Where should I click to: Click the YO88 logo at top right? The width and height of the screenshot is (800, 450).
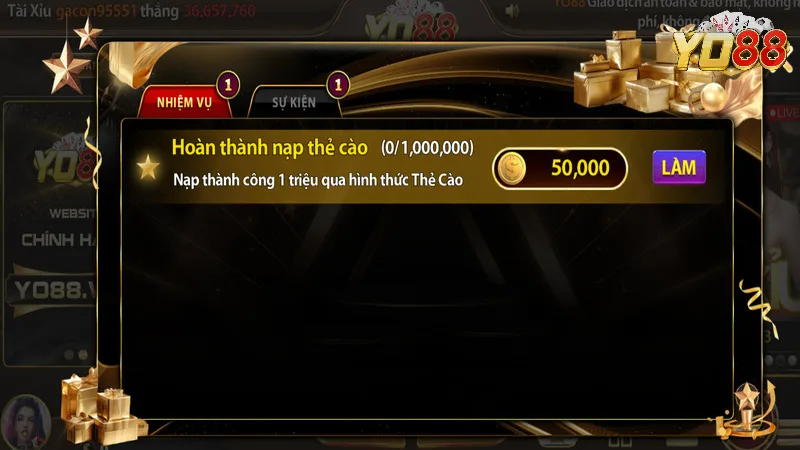[x=731, y=47]
